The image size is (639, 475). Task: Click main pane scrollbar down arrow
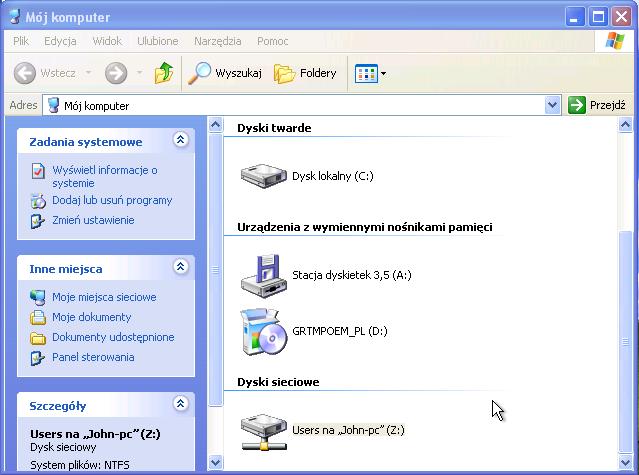point(626,462)
